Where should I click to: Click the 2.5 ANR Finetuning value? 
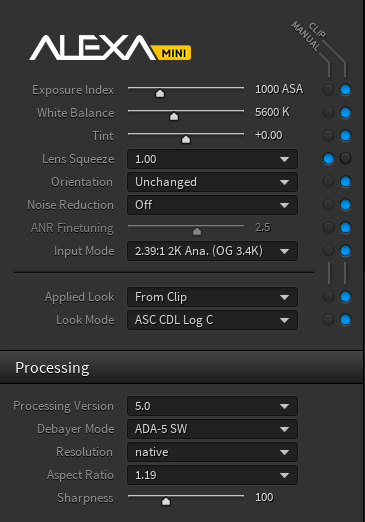coord(263,227)
